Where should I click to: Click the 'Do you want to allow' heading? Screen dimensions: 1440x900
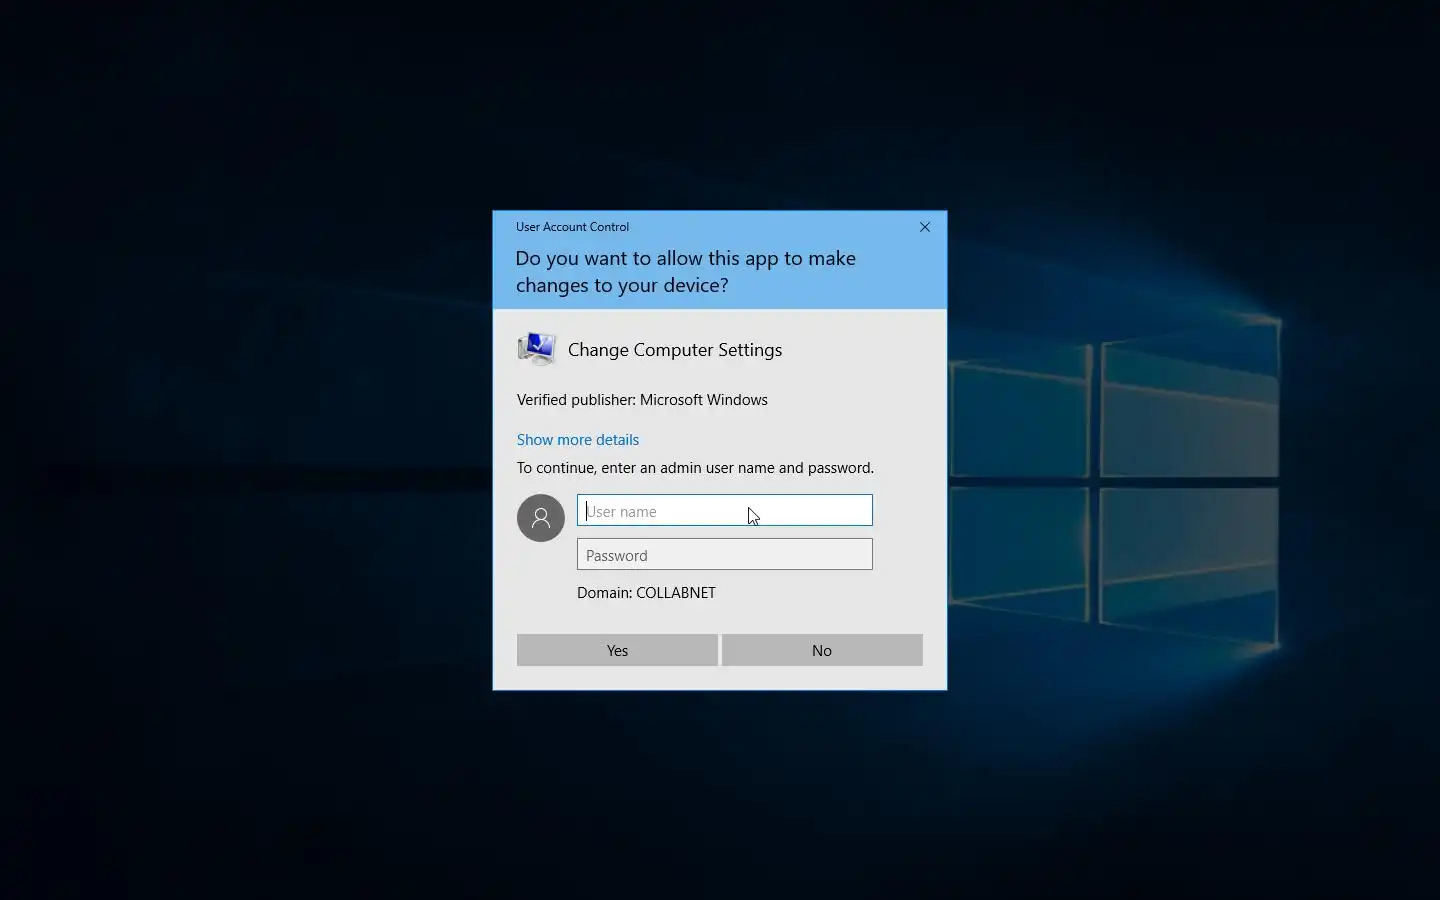[x=686, y=272]
